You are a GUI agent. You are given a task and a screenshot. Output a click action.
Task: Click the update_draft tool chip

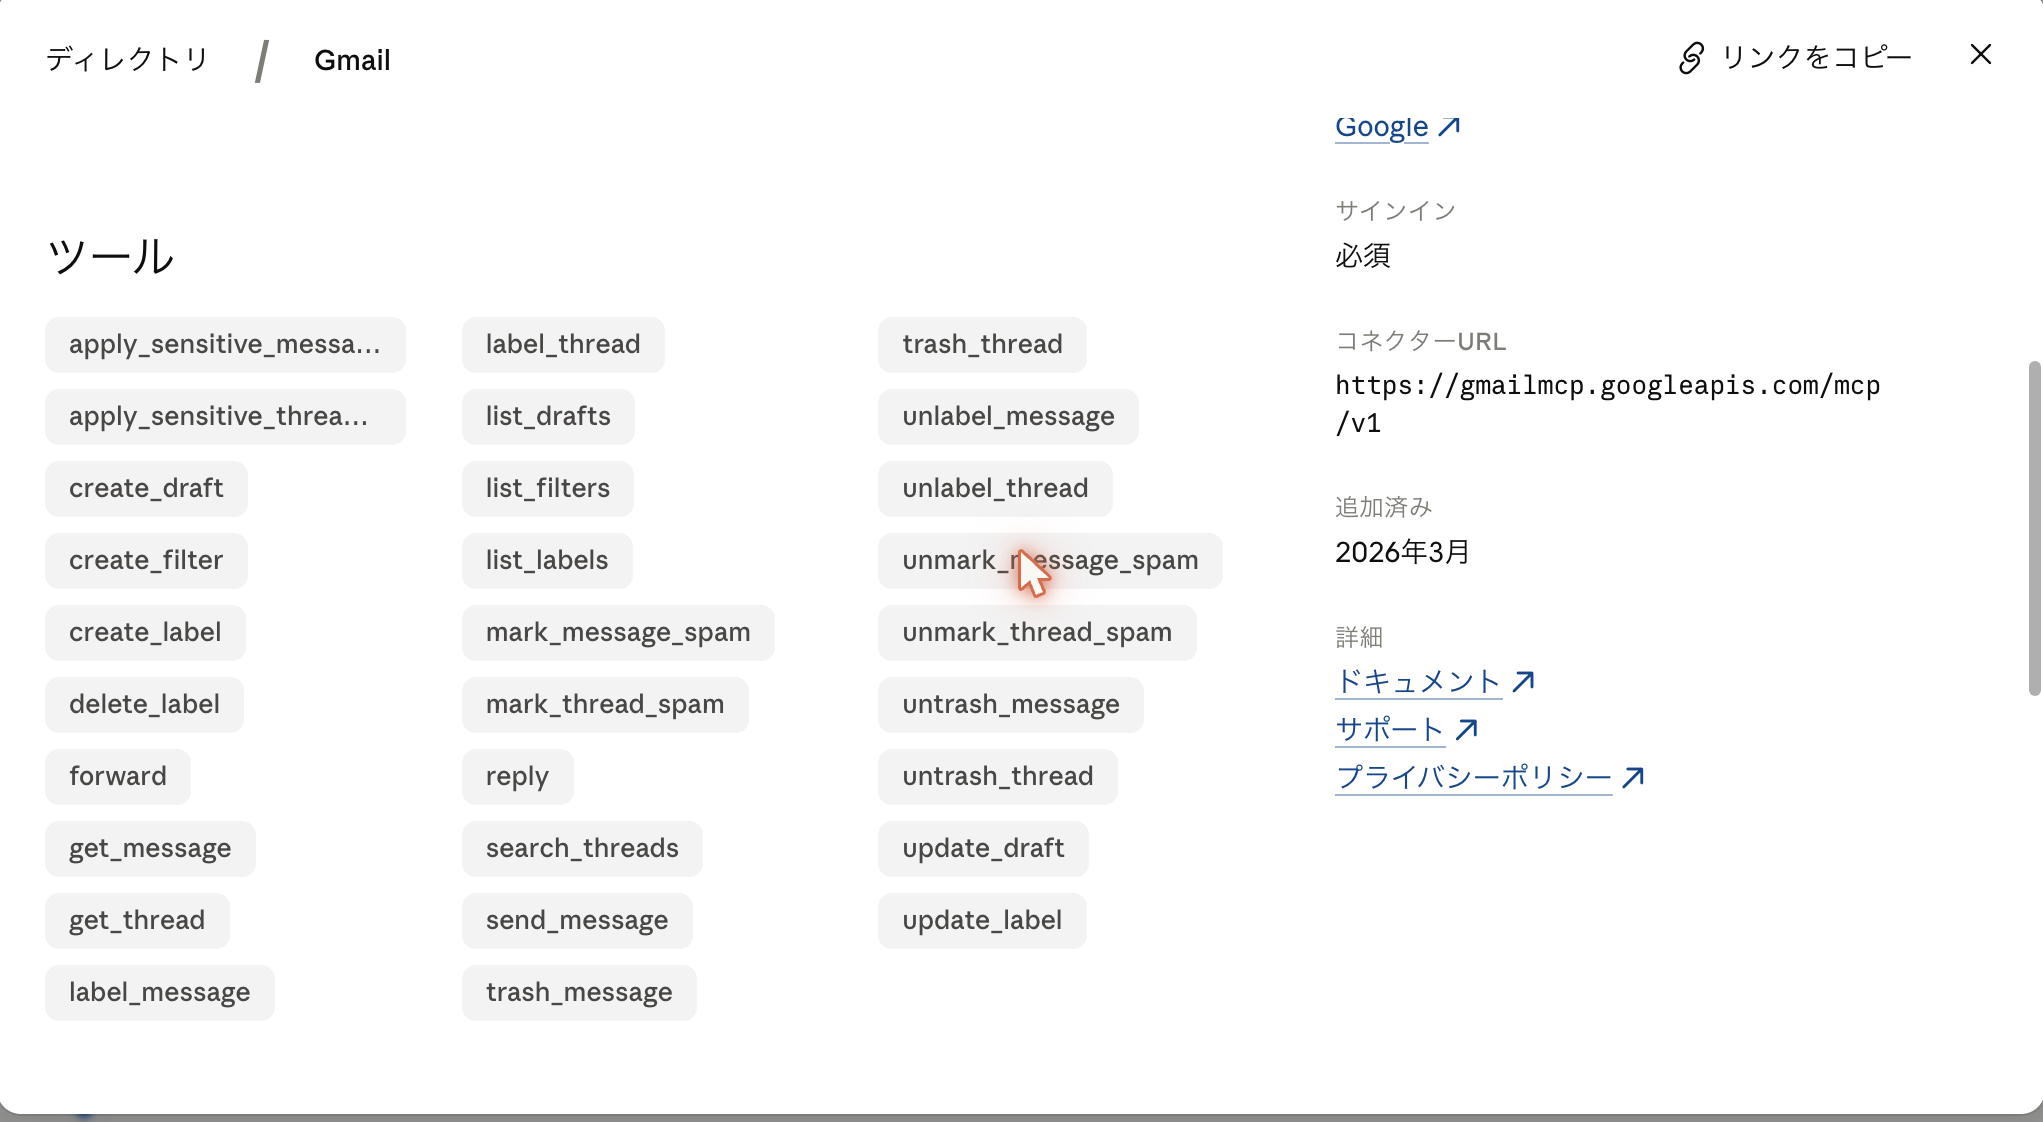coord(983,849)
